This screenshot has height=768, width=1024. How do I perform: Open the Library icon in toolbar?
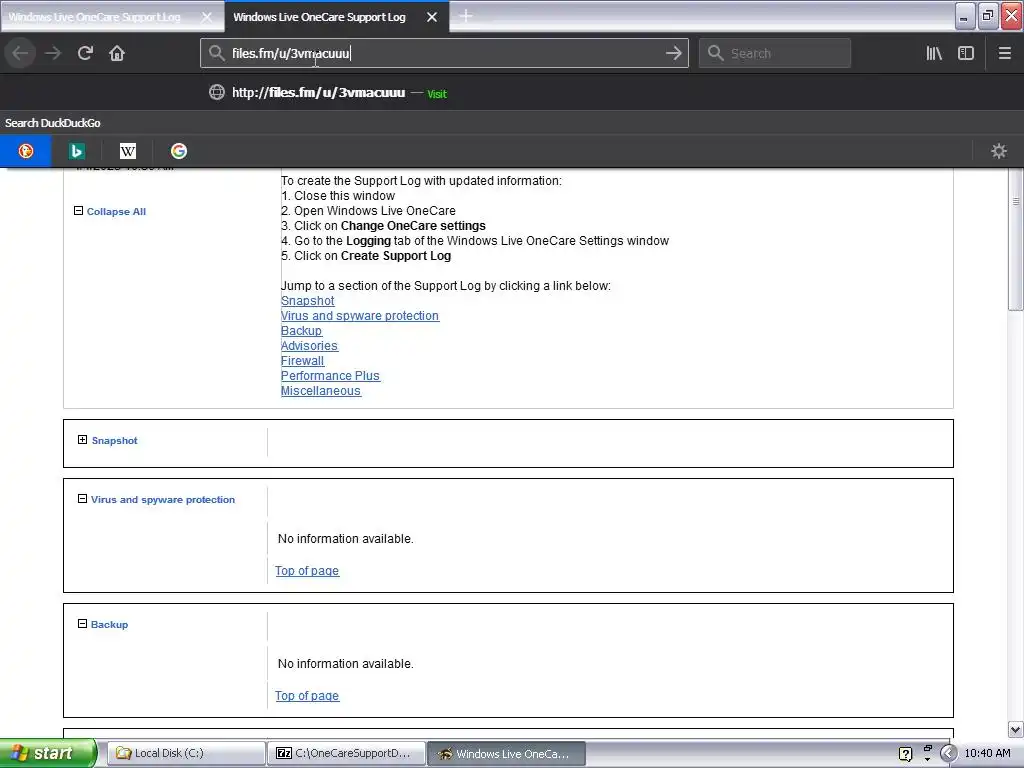934,53
